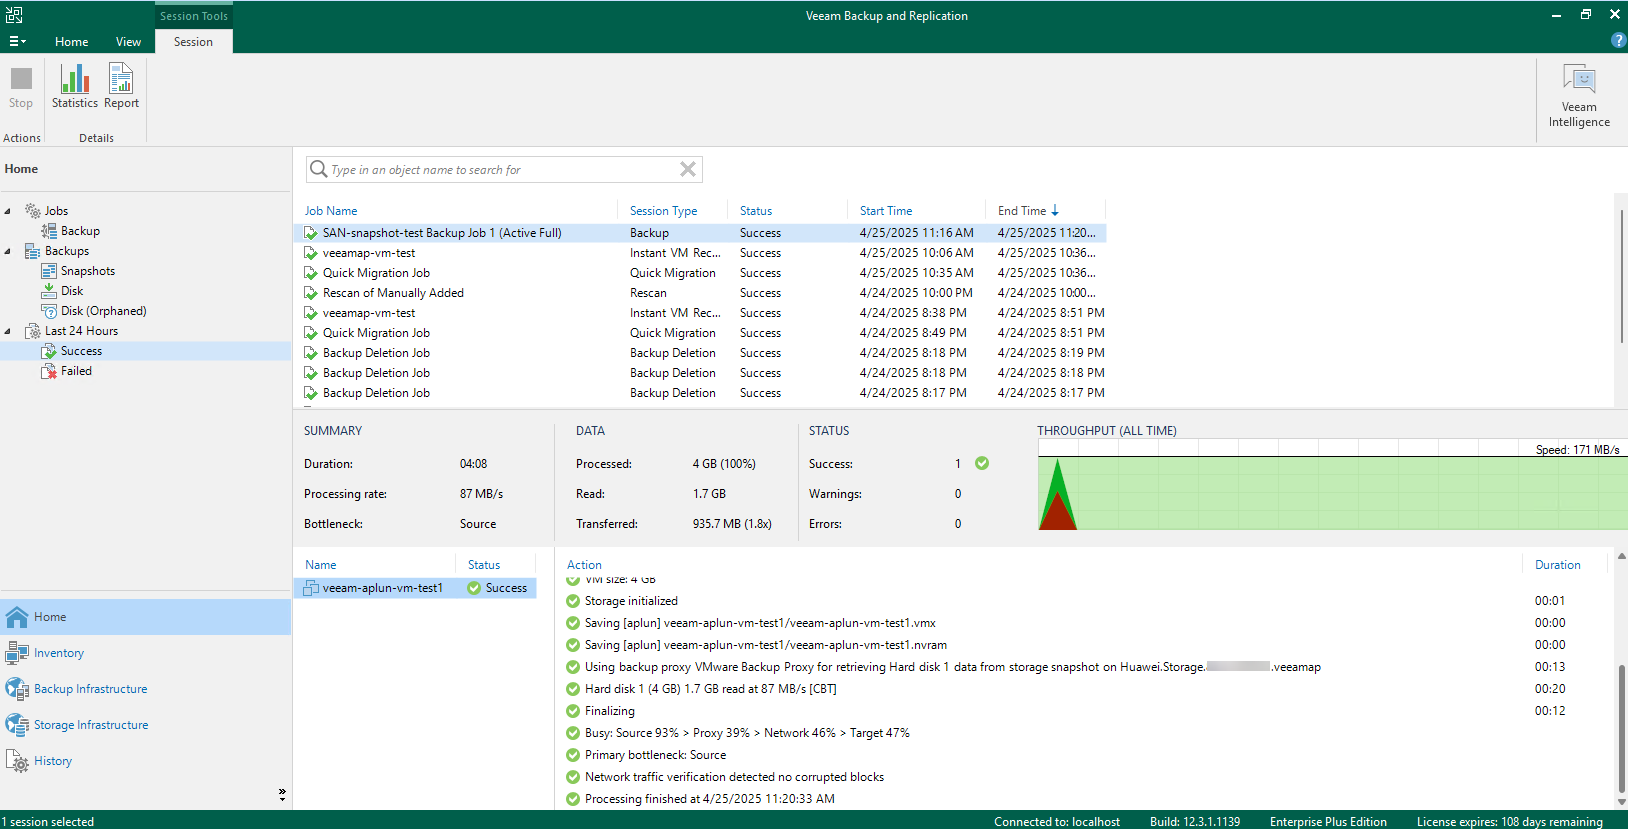Screen dimensions: 1628x829
Task: Collapse the Backups tree node
Action: [x=8, y=251]
